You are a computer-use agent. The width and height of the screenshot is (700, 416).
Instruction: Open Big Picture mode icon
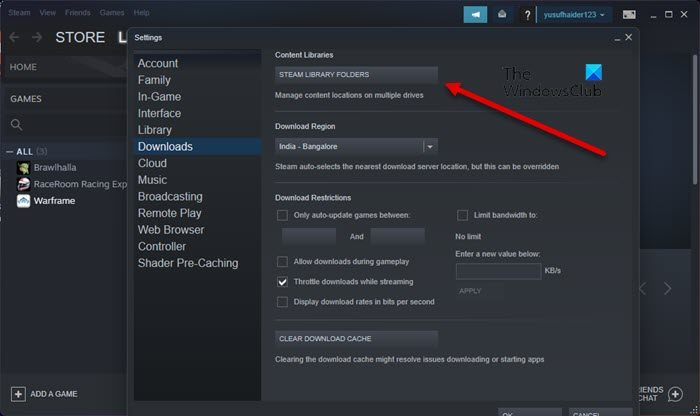click(629, 15)
